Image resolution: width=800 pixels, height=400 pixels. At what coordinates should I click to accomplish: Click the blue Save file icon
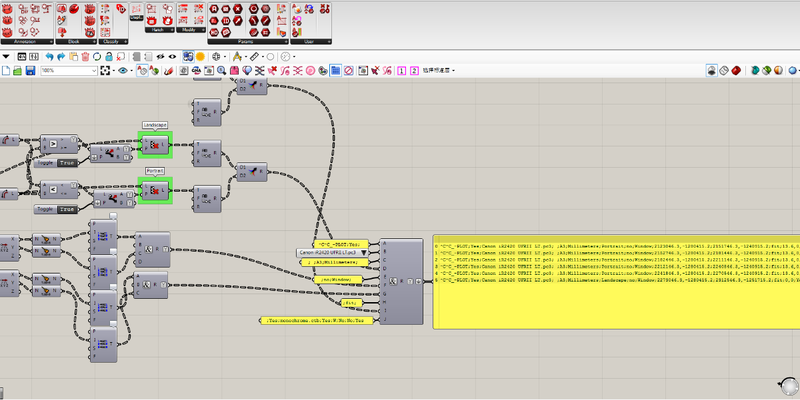click(31, 72)
